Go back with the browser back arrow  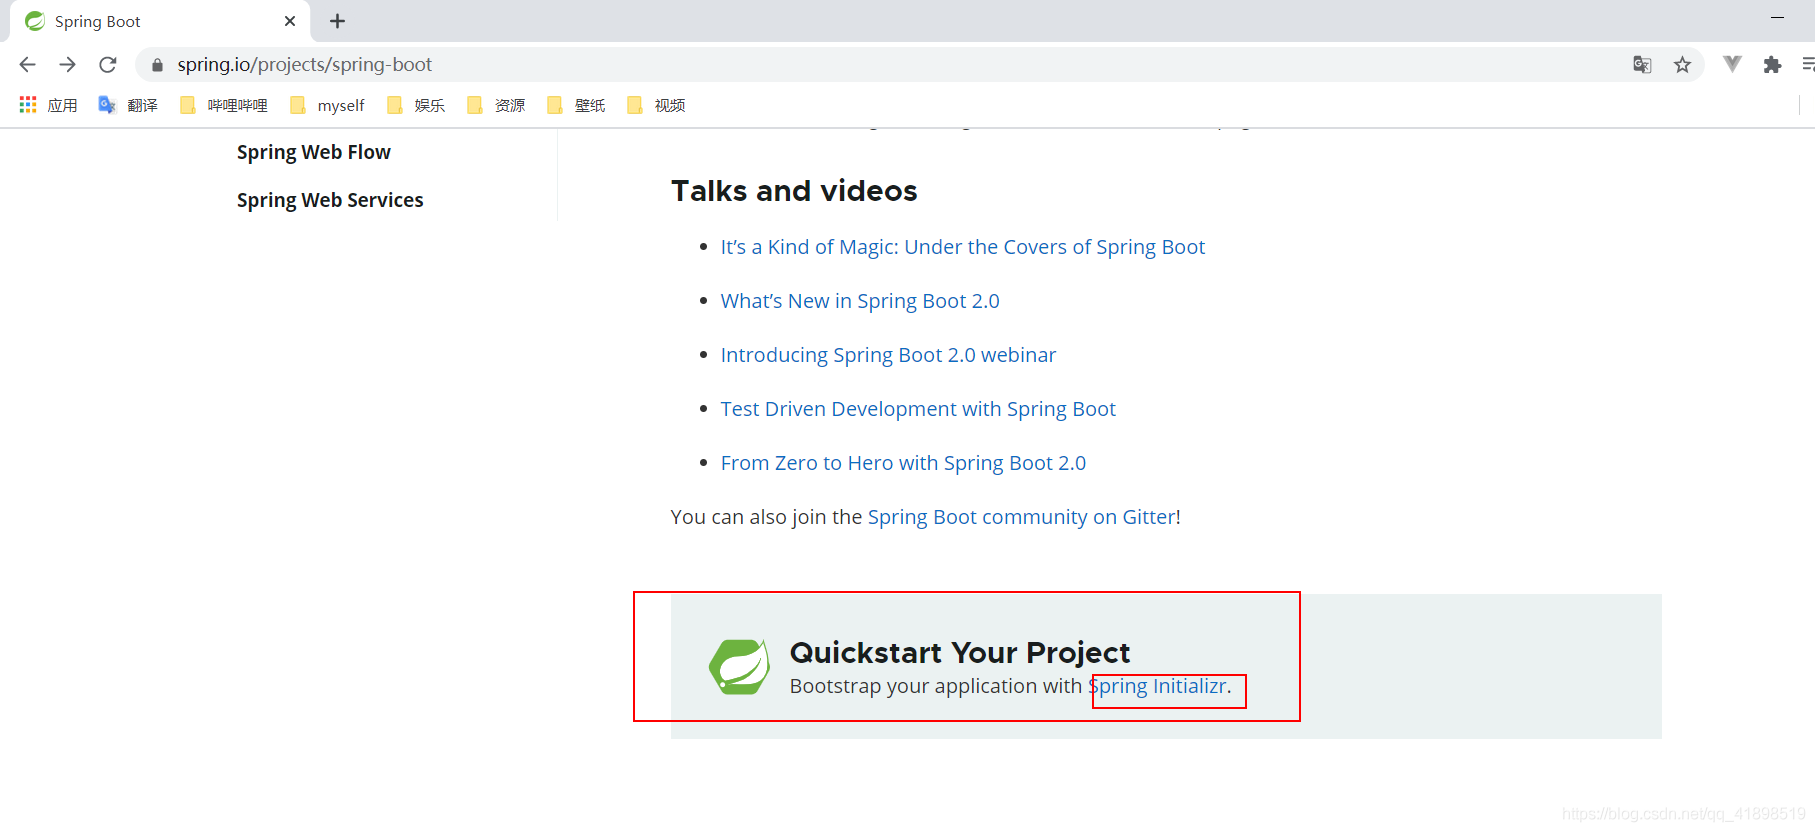click(27, 65)
